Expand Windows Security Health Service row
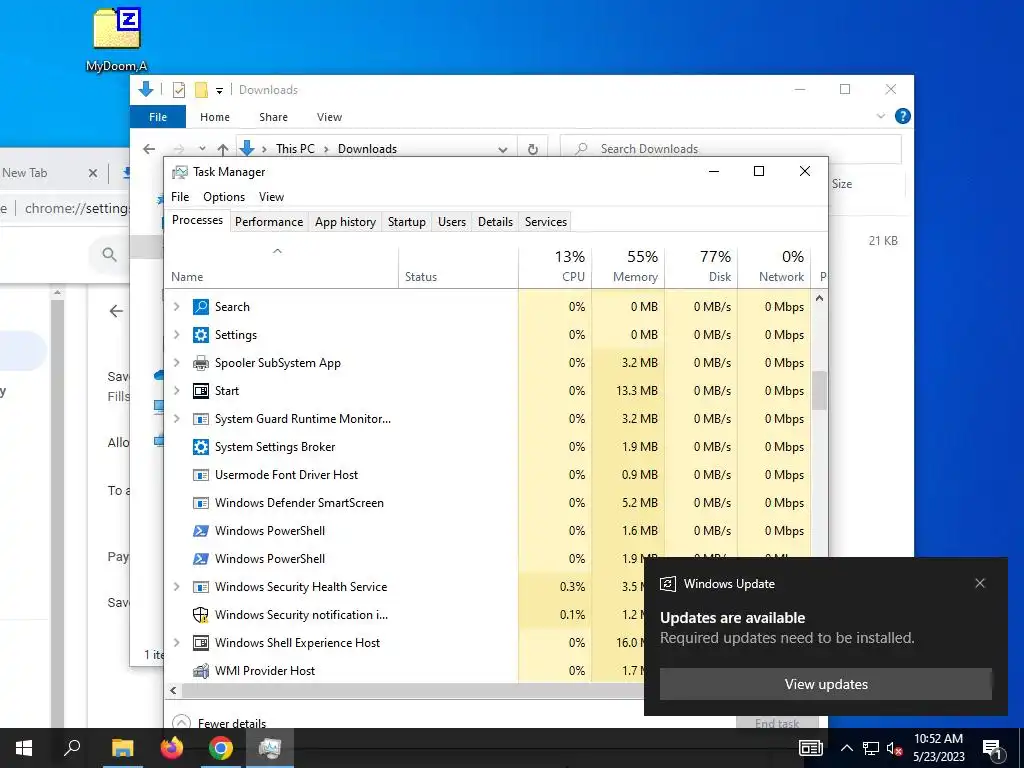This screenshot has height=768, width=1024. coord(176,586)
